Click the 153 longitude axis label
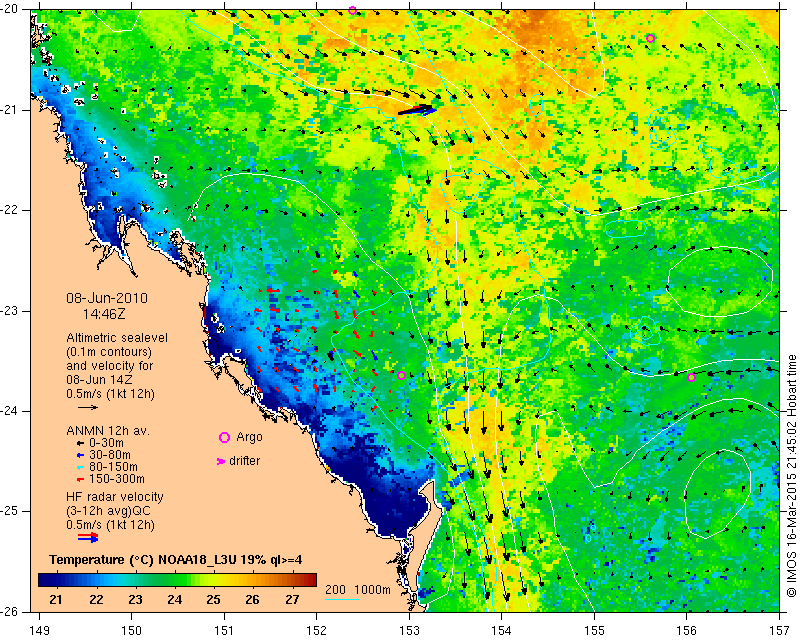 pyautogui.click(x=409, y=631)
